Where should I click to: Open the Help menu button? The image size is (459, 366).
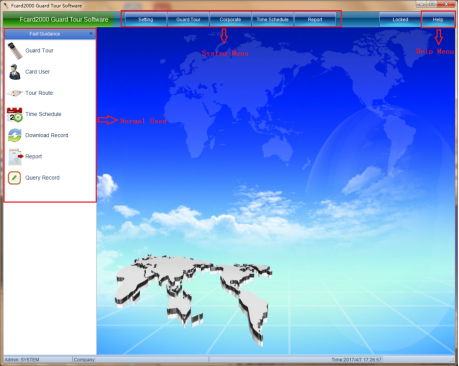tap(438, 19)
